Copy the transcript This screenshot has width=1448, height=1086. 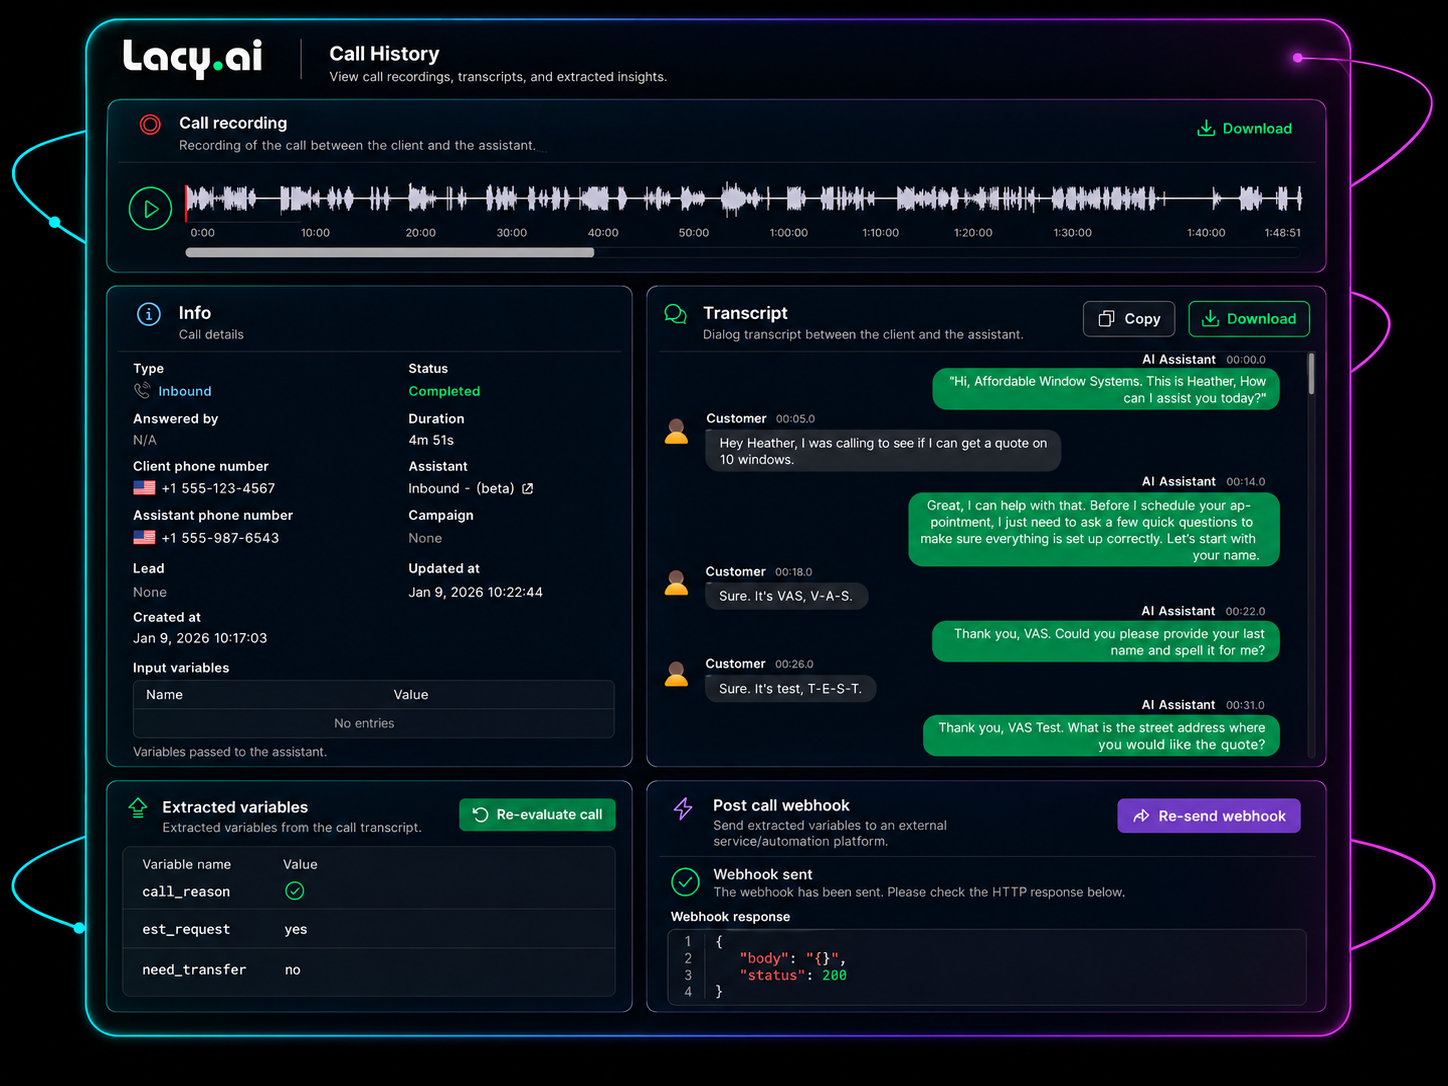click(x=1129, y=319)
